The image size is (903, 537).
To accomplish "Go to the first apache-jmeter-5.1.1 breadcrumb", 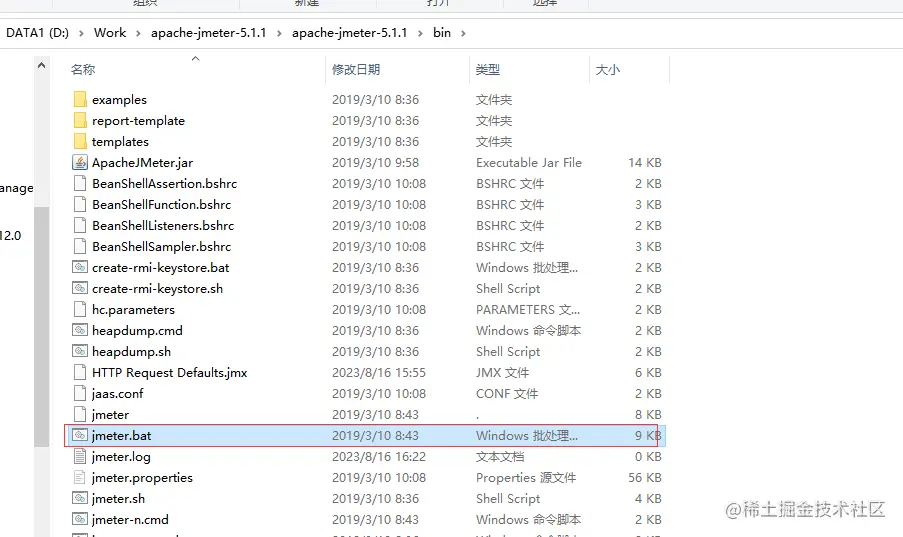I will 208,33.
